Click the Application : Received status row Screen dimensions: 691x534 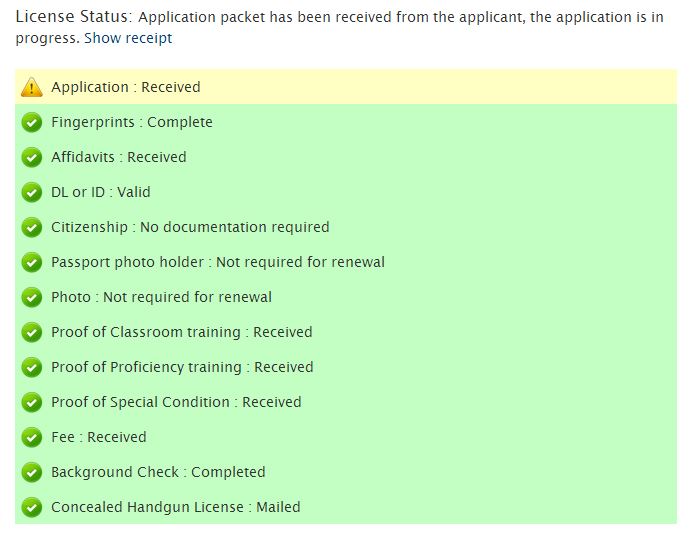tap(126, 87)
